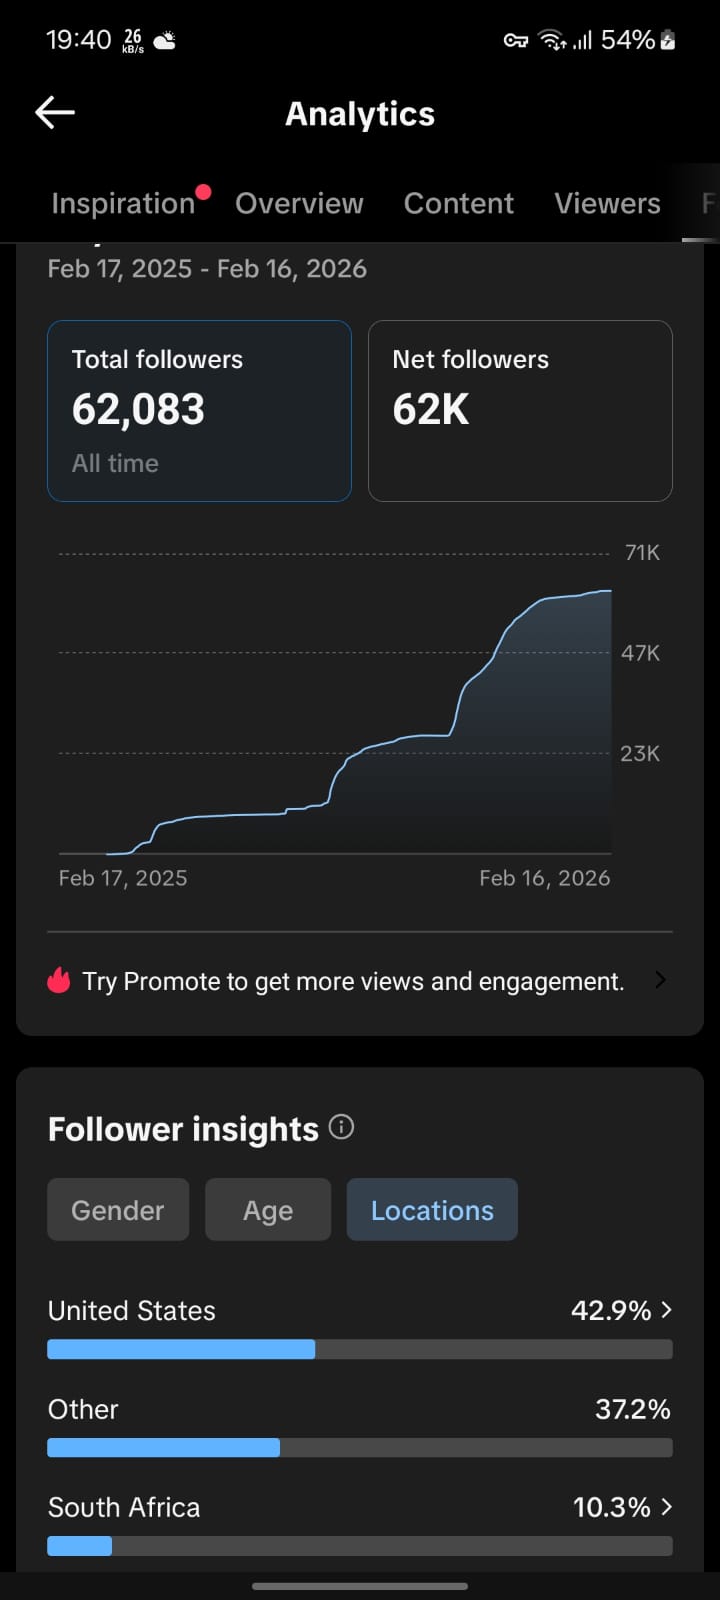This screenshot has height=1600, width=720.
Task: Tap the Promote flame icon
Action: point(60,981)
